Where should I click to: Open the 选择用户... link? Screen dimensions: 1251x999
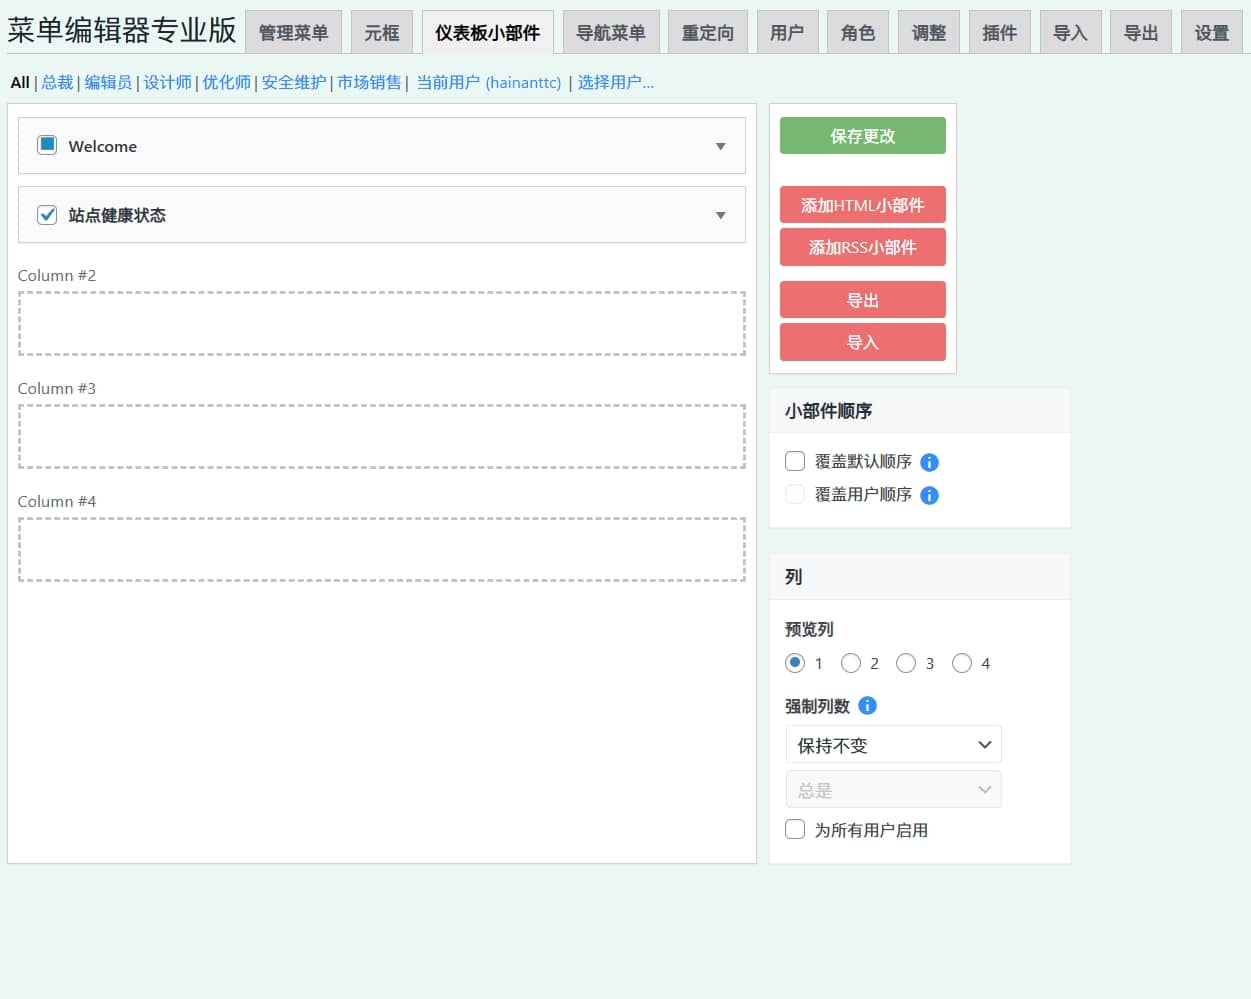(x=615, y=82)
